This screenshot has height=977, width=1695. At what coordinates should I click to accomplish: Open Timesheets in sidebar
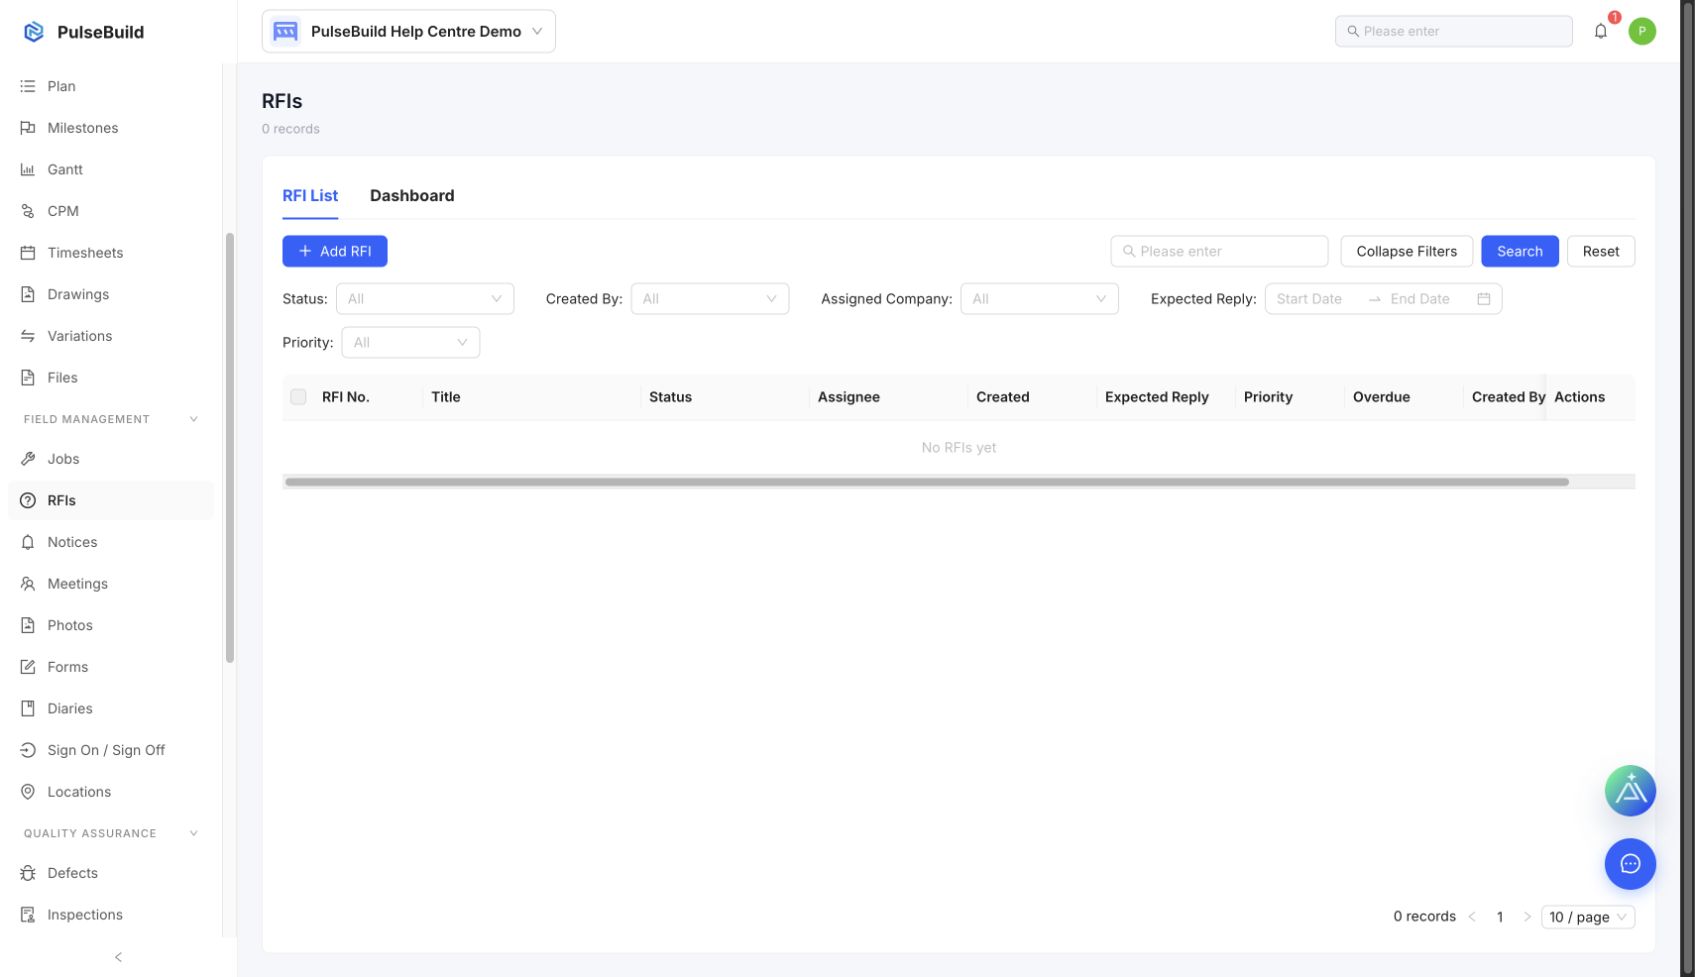point(110,253)
